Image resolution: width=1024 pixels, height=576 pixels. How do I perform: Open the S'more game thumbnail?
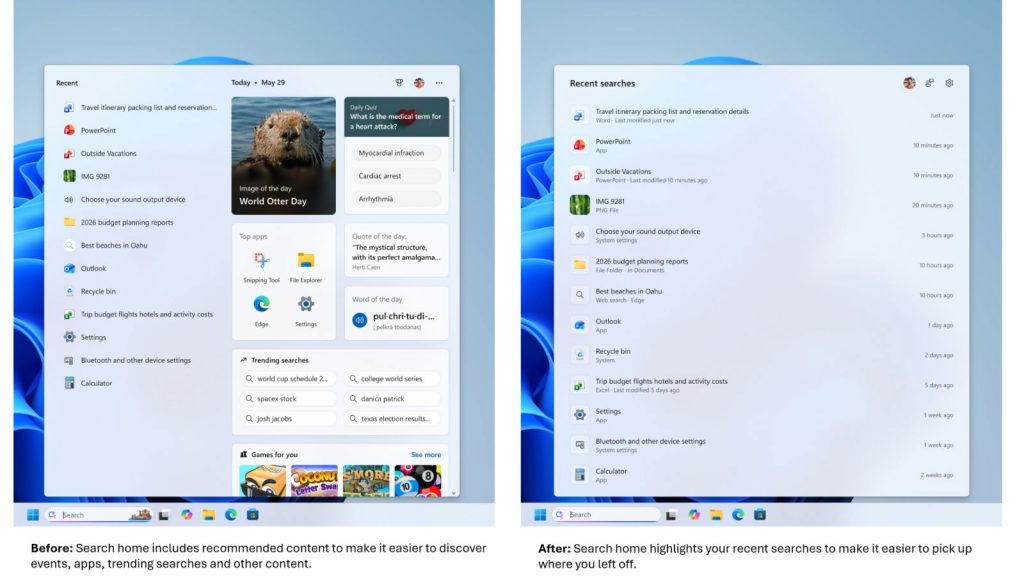pyautogui.click(x=366, y=481)
